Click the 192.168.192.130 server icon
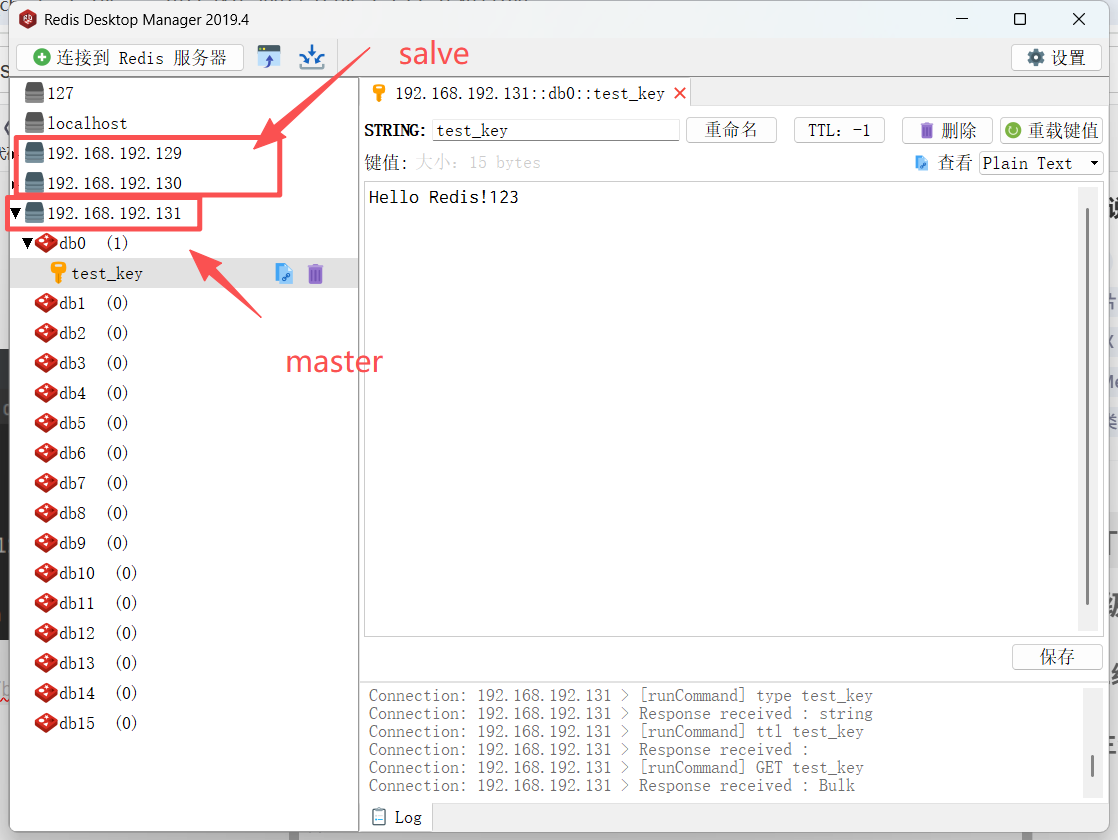The height and width of the screenshot is (840, 1118). point(34,183)
